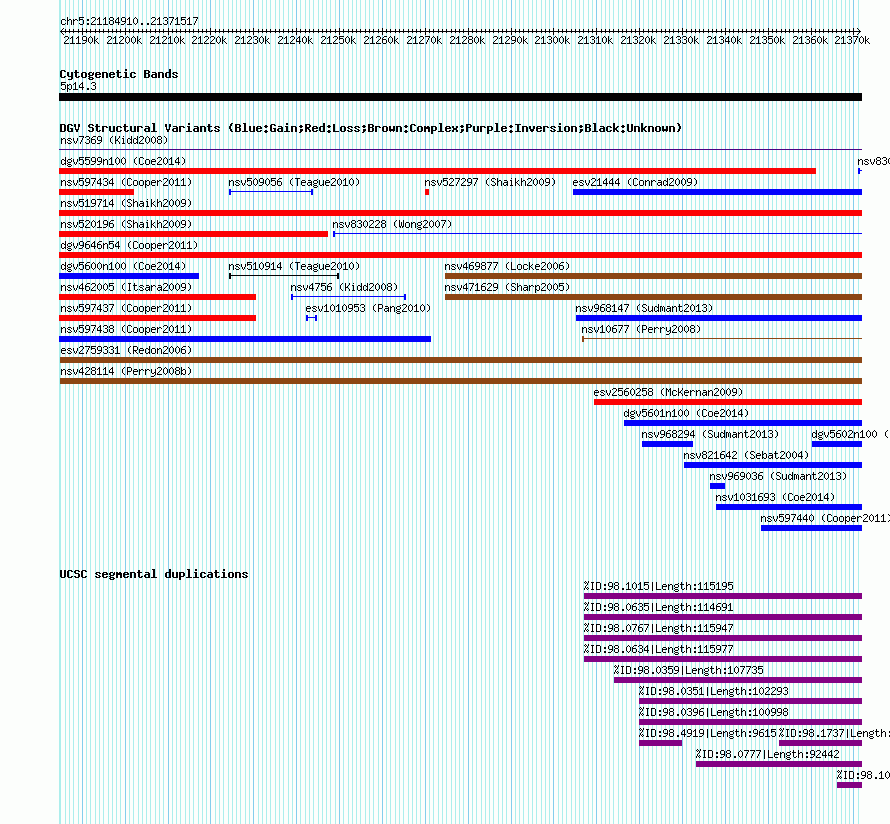Click the blue nsv4756 bracket feature
The width and height of the screenshot is (890, 824).
(x=349, y=297)
